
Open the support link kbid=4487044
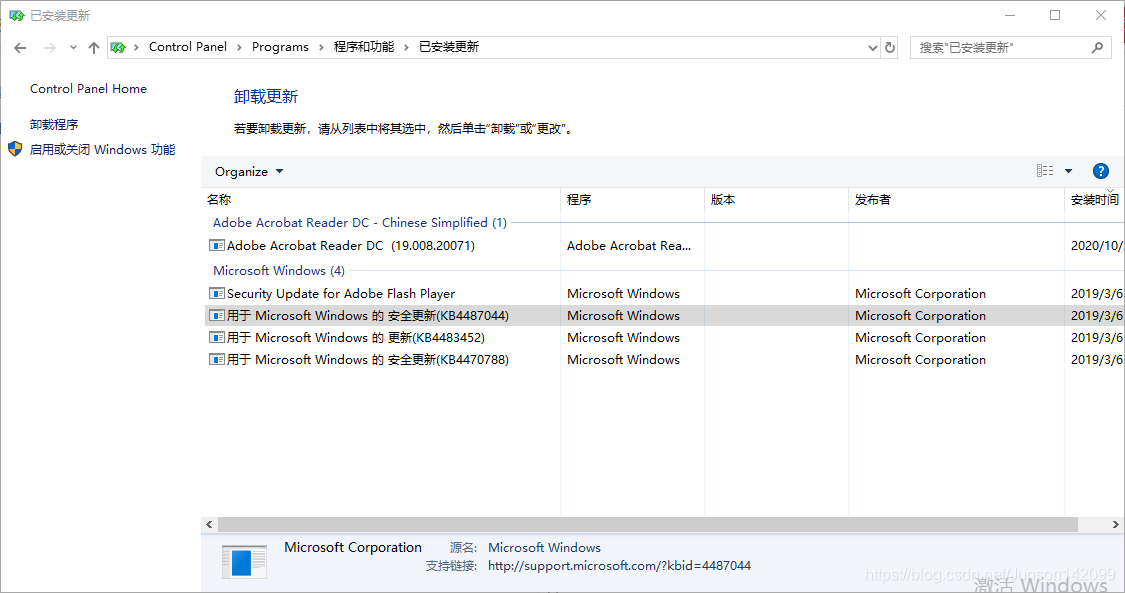click(619, 566)
